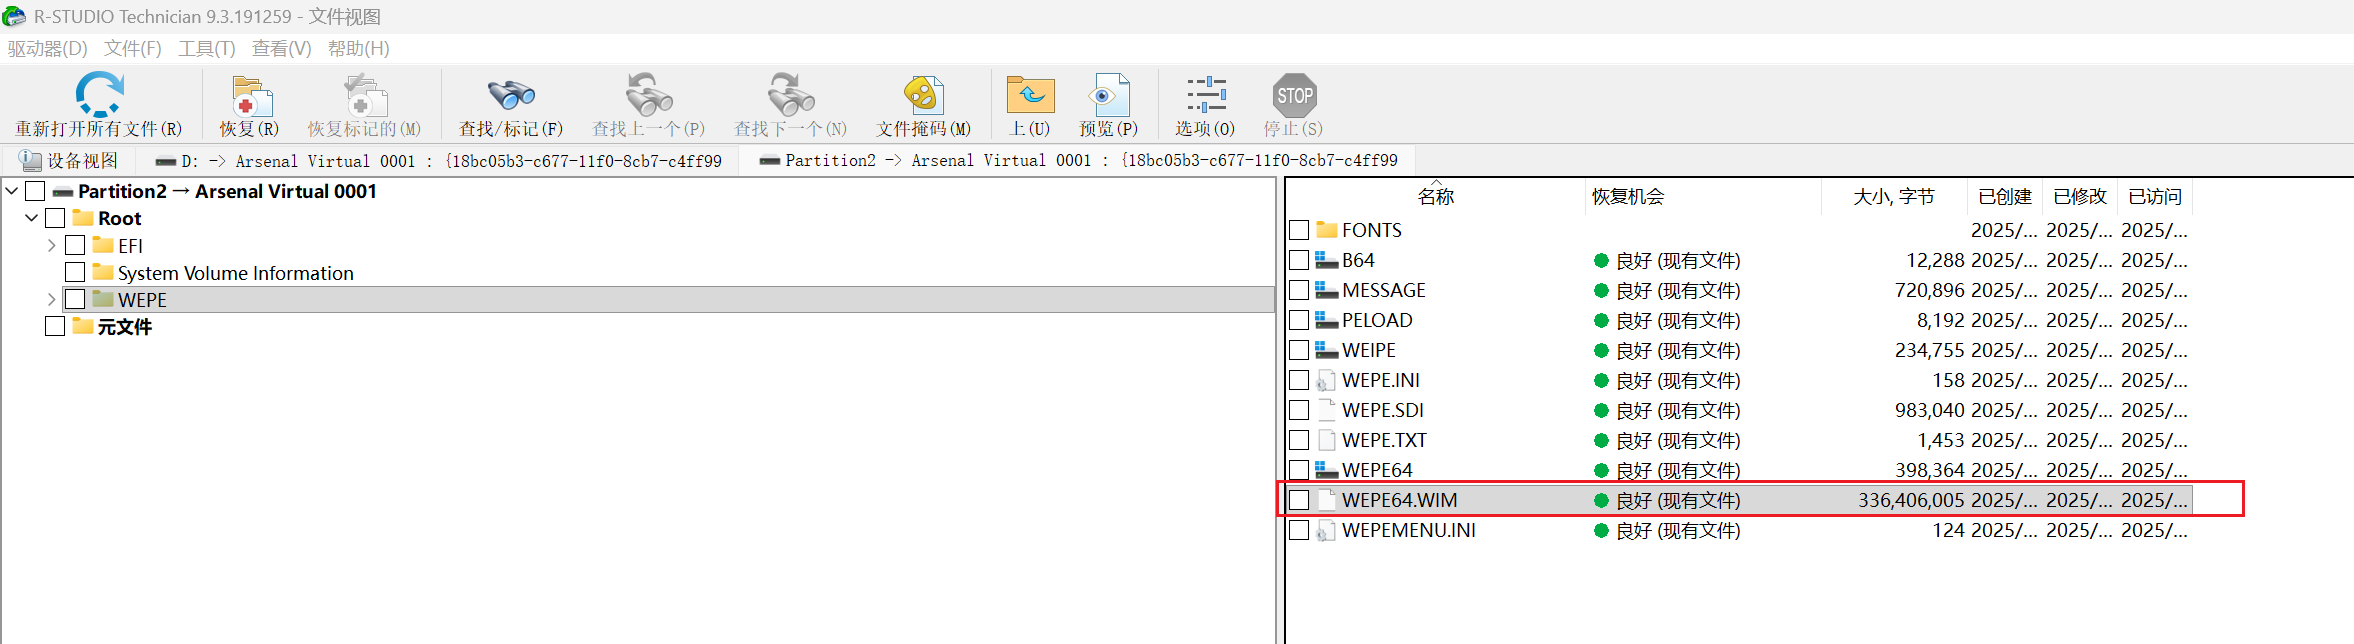
Task: Sort files by 恢复机会 column header
Action: (x=1628, y=197)
